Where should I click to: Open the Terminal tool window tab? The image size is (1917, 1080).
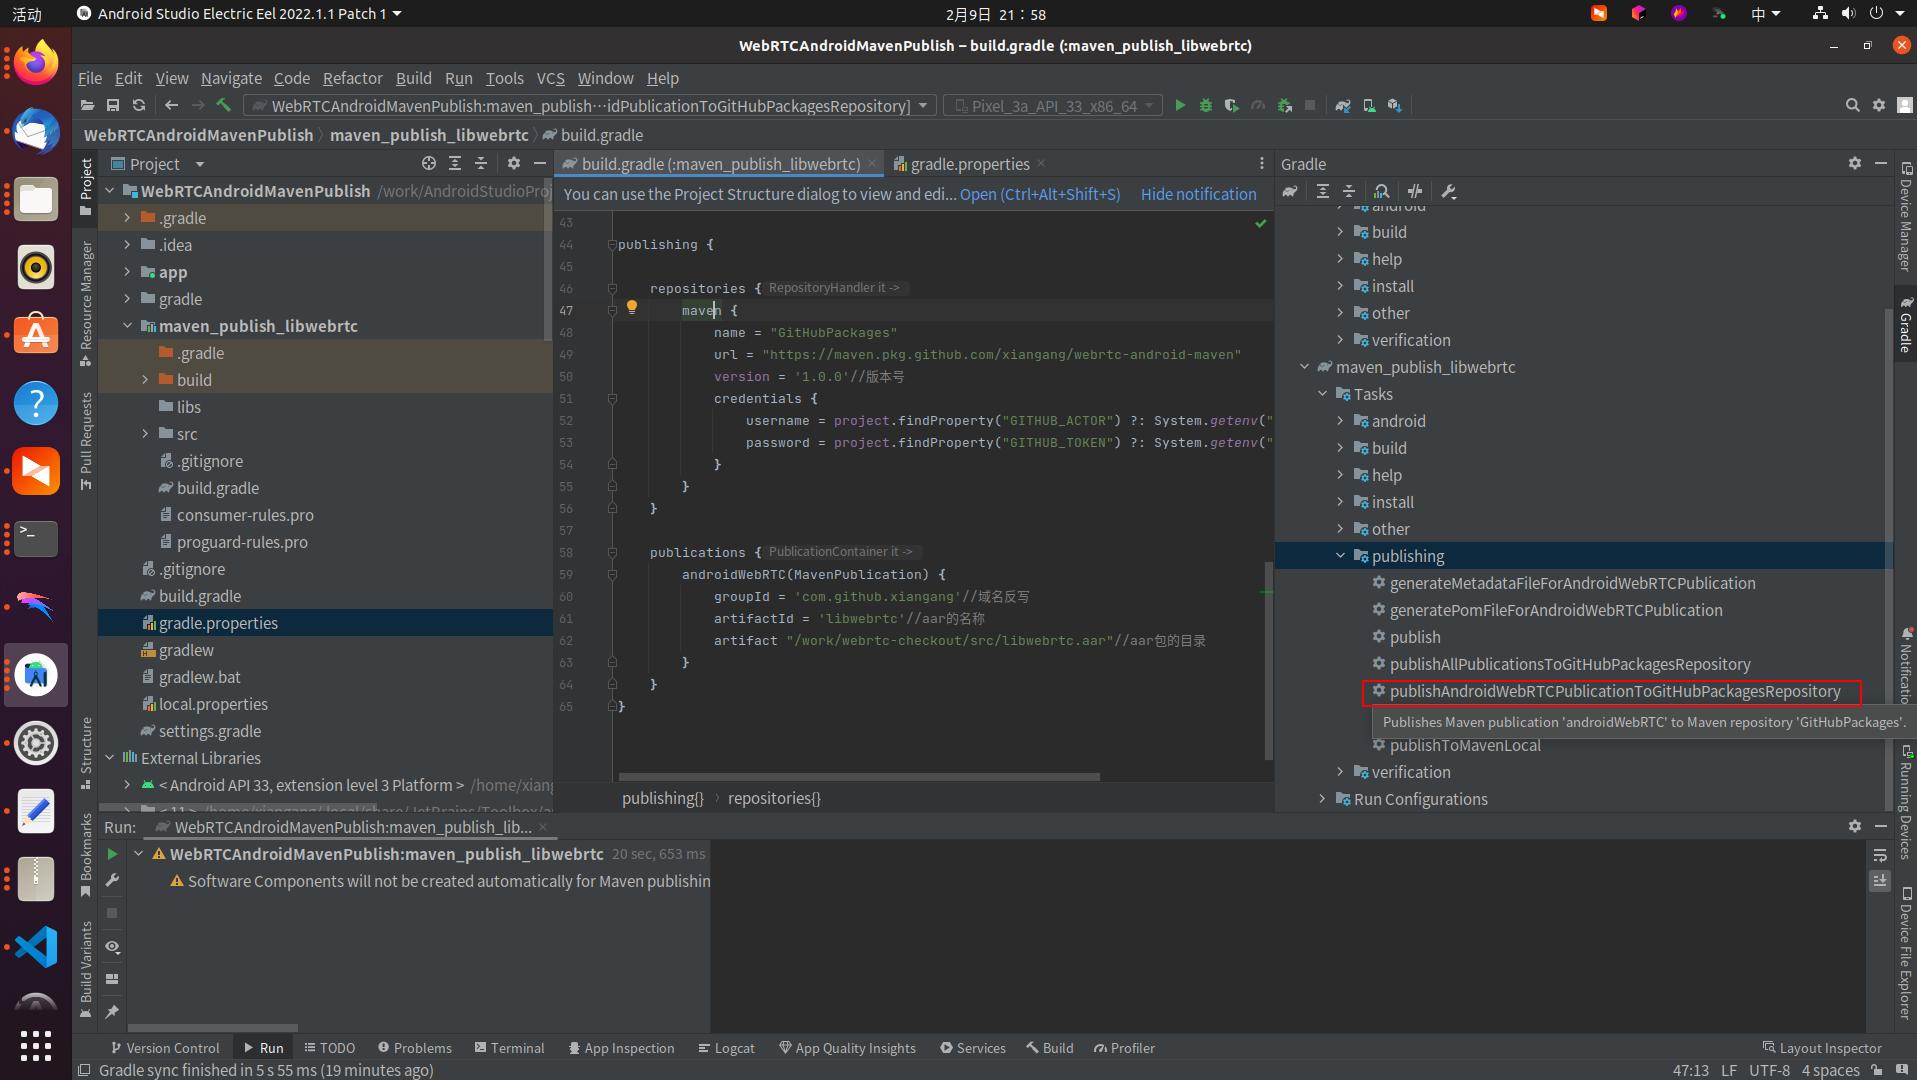[x=509, y=1048]
